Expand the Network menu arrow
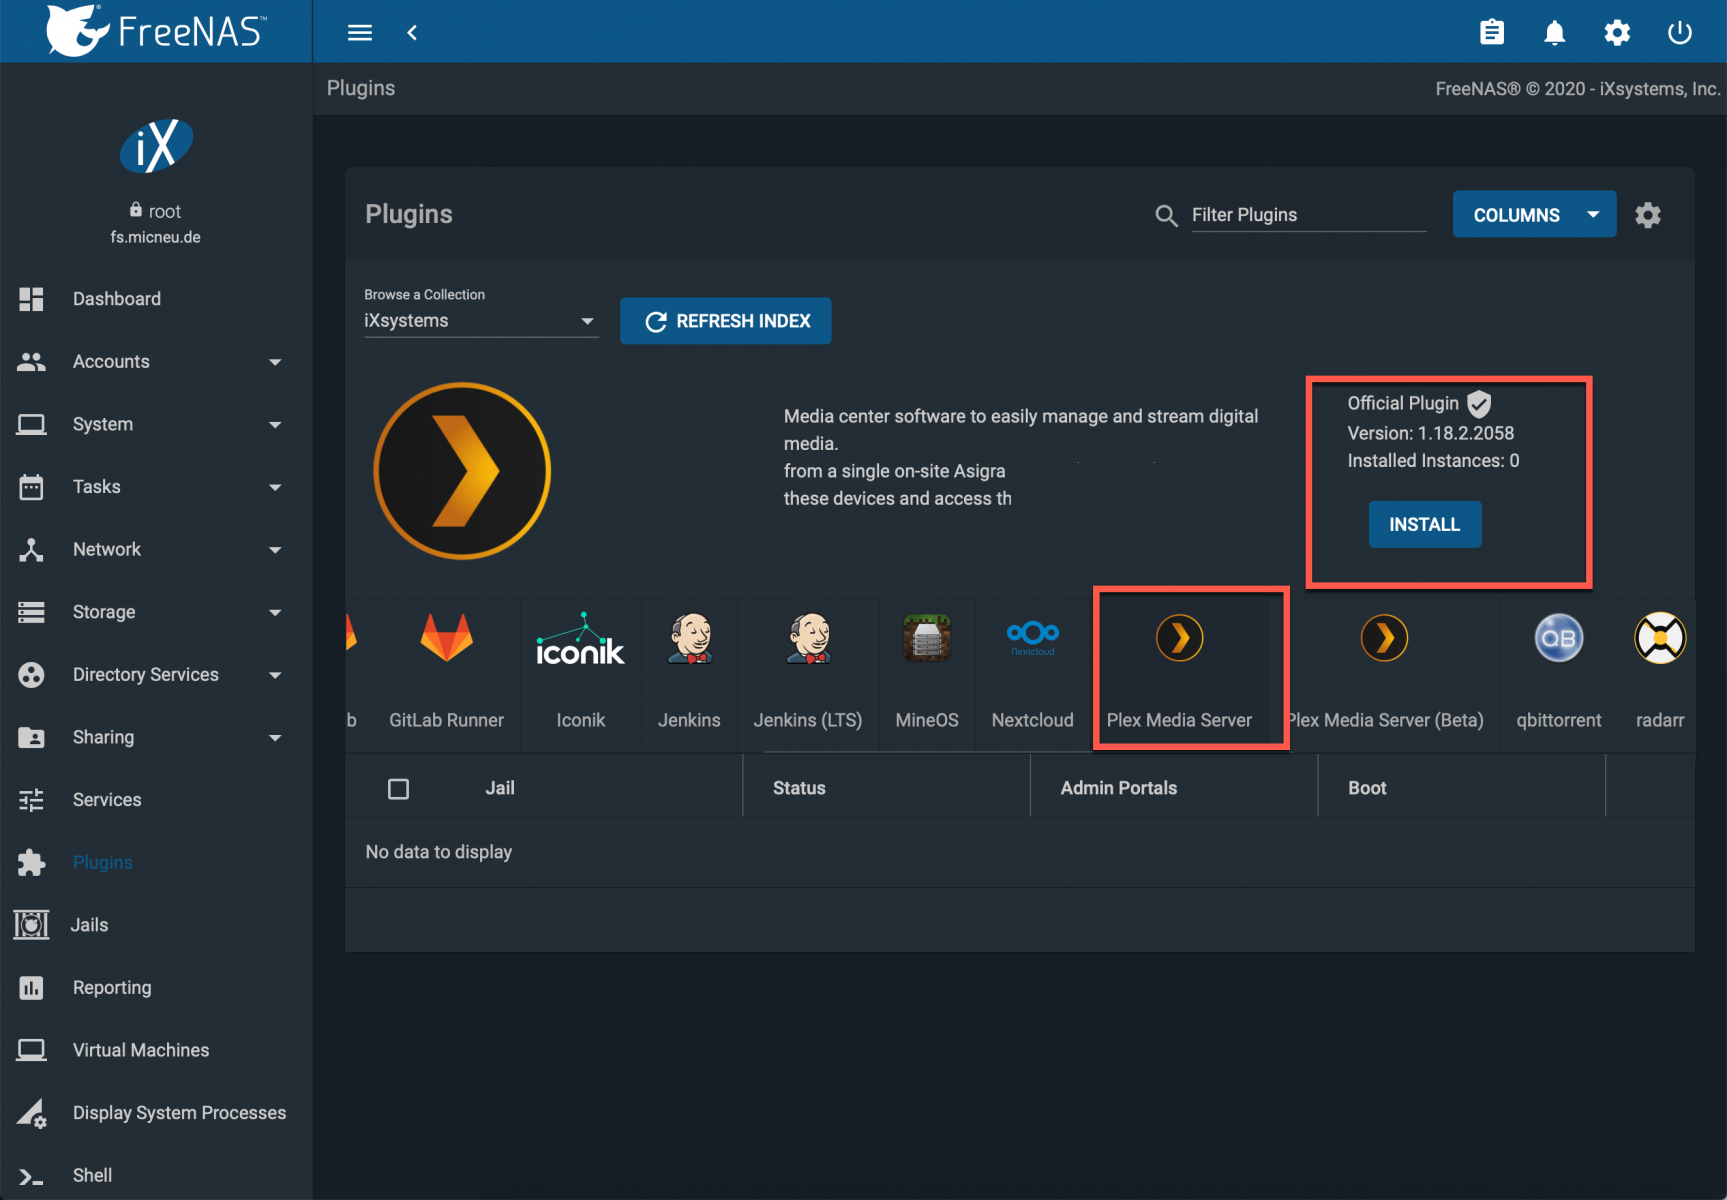Screen dimensions: 1727x1200 tap(275, 550)
